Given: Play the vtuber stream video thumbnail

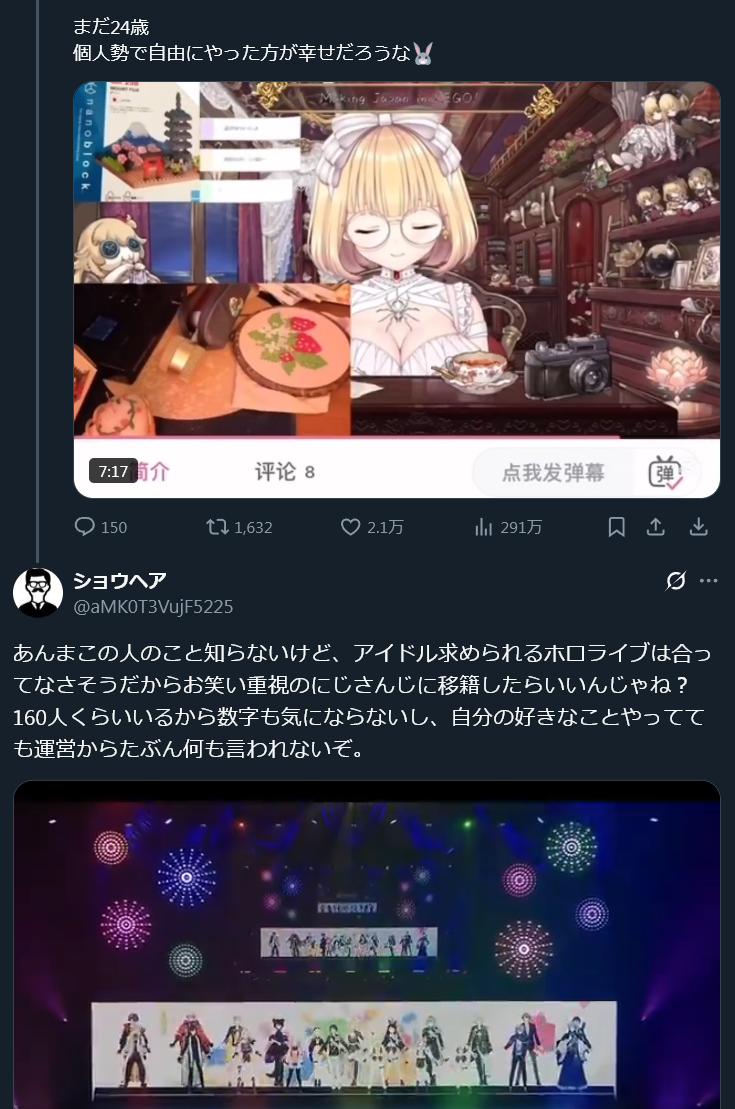Looking at the screenshot, I should click(x=397, y=290).
